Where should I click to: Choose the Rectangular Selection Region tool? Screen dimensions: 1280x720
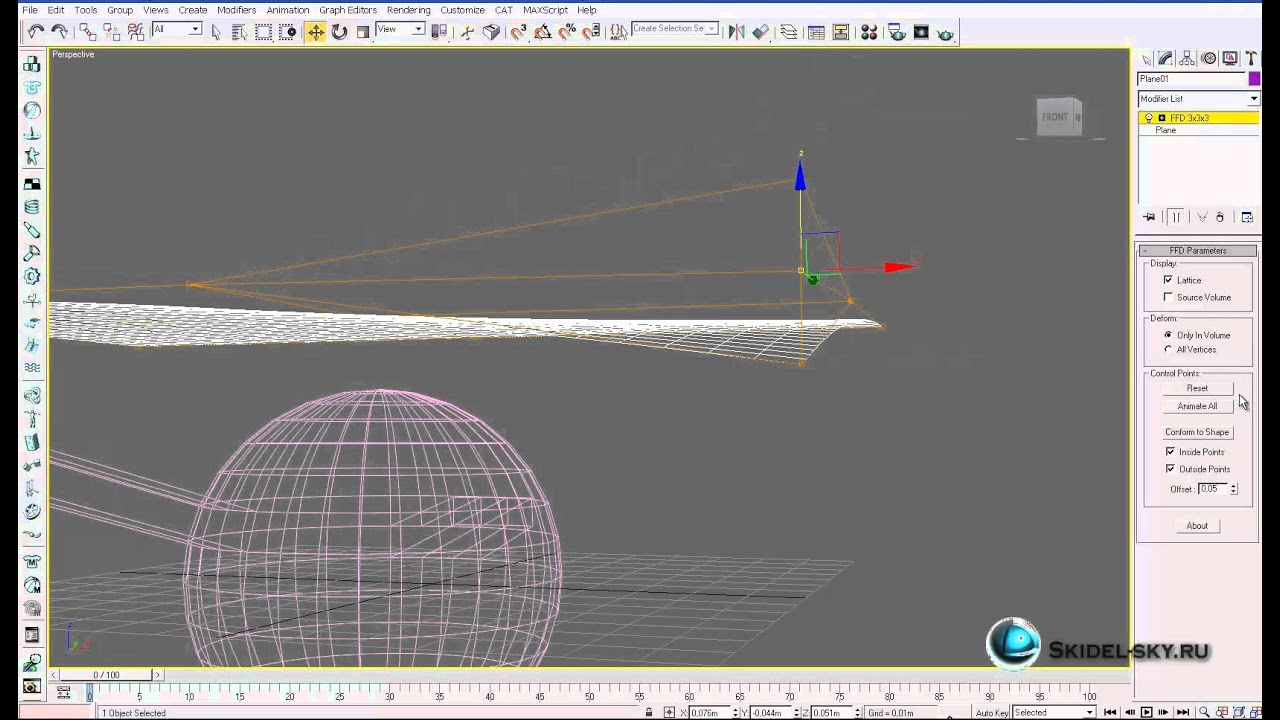click(264, 32)
